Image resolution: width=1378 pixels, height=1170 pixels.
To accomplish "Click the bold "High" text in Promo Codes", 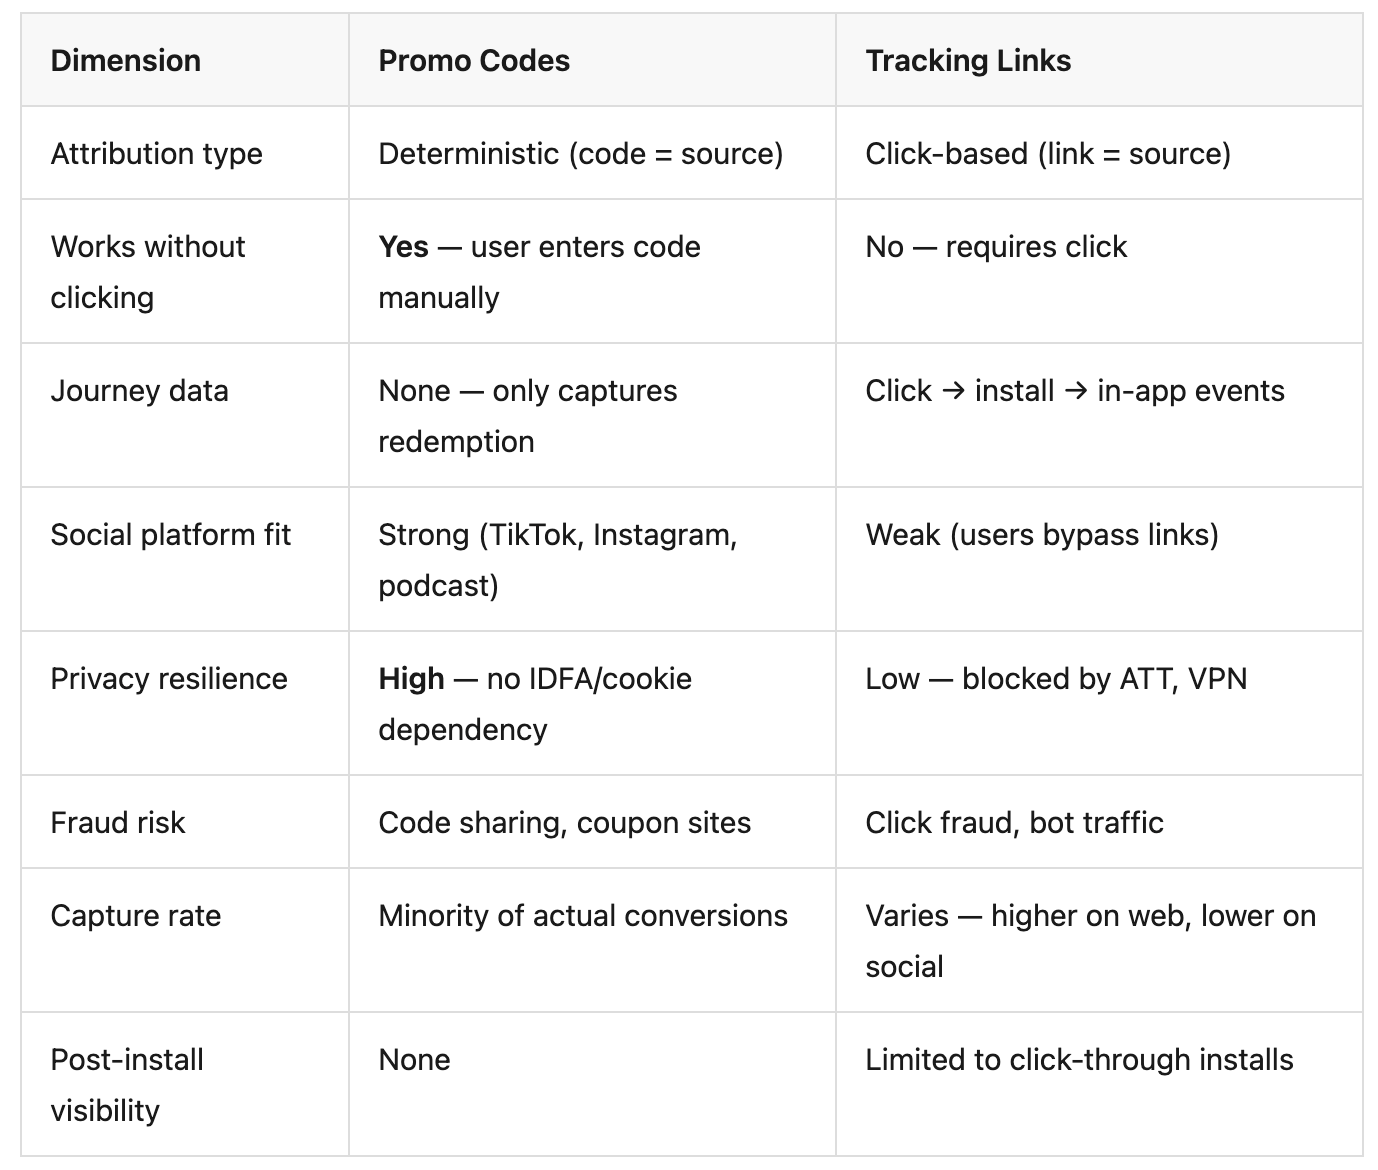I will 411,679.
